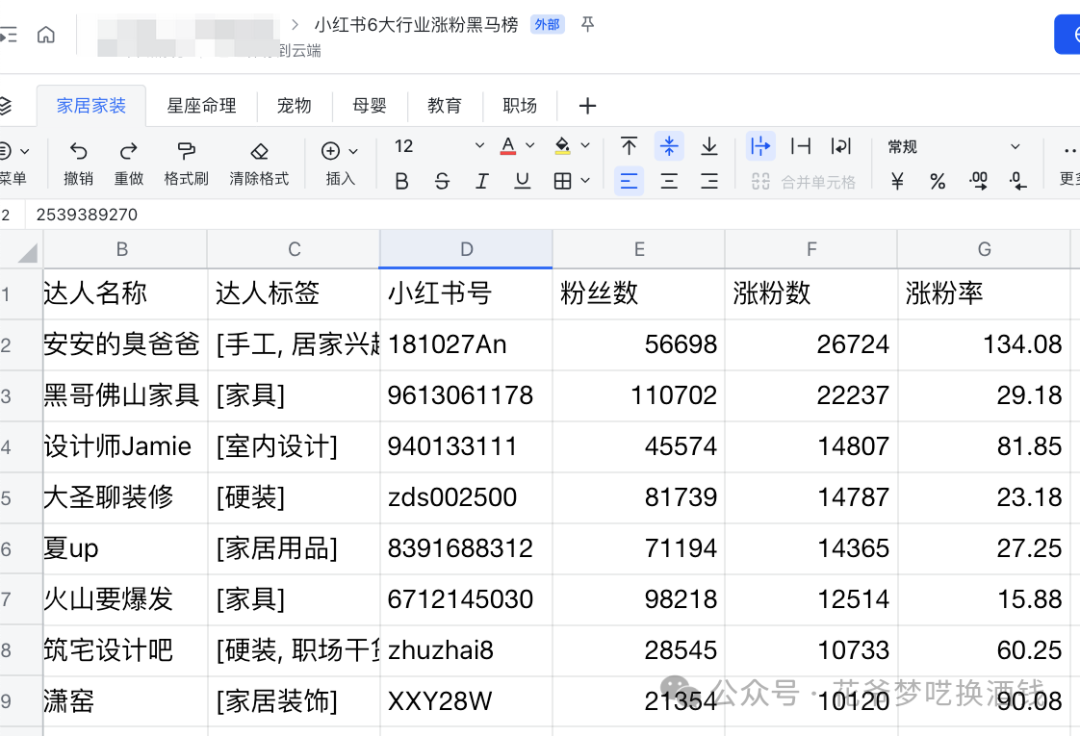Viewport: 1080px width, 736px height.
Task: Select cell with 黑哥佛山家具
Action: (x=125, y=396)
